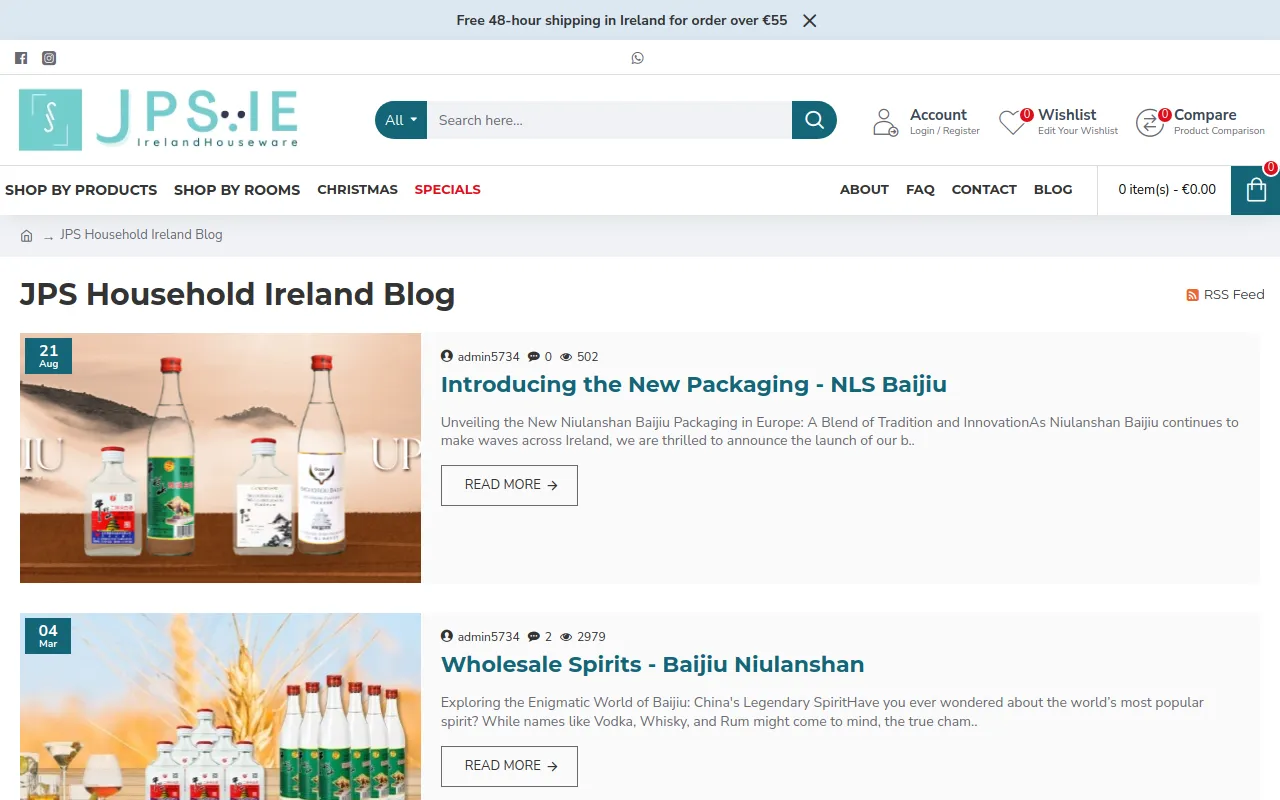Open the Blog menu item
The height and width of the screenshot is (800, 1280).
(1053, 190)
